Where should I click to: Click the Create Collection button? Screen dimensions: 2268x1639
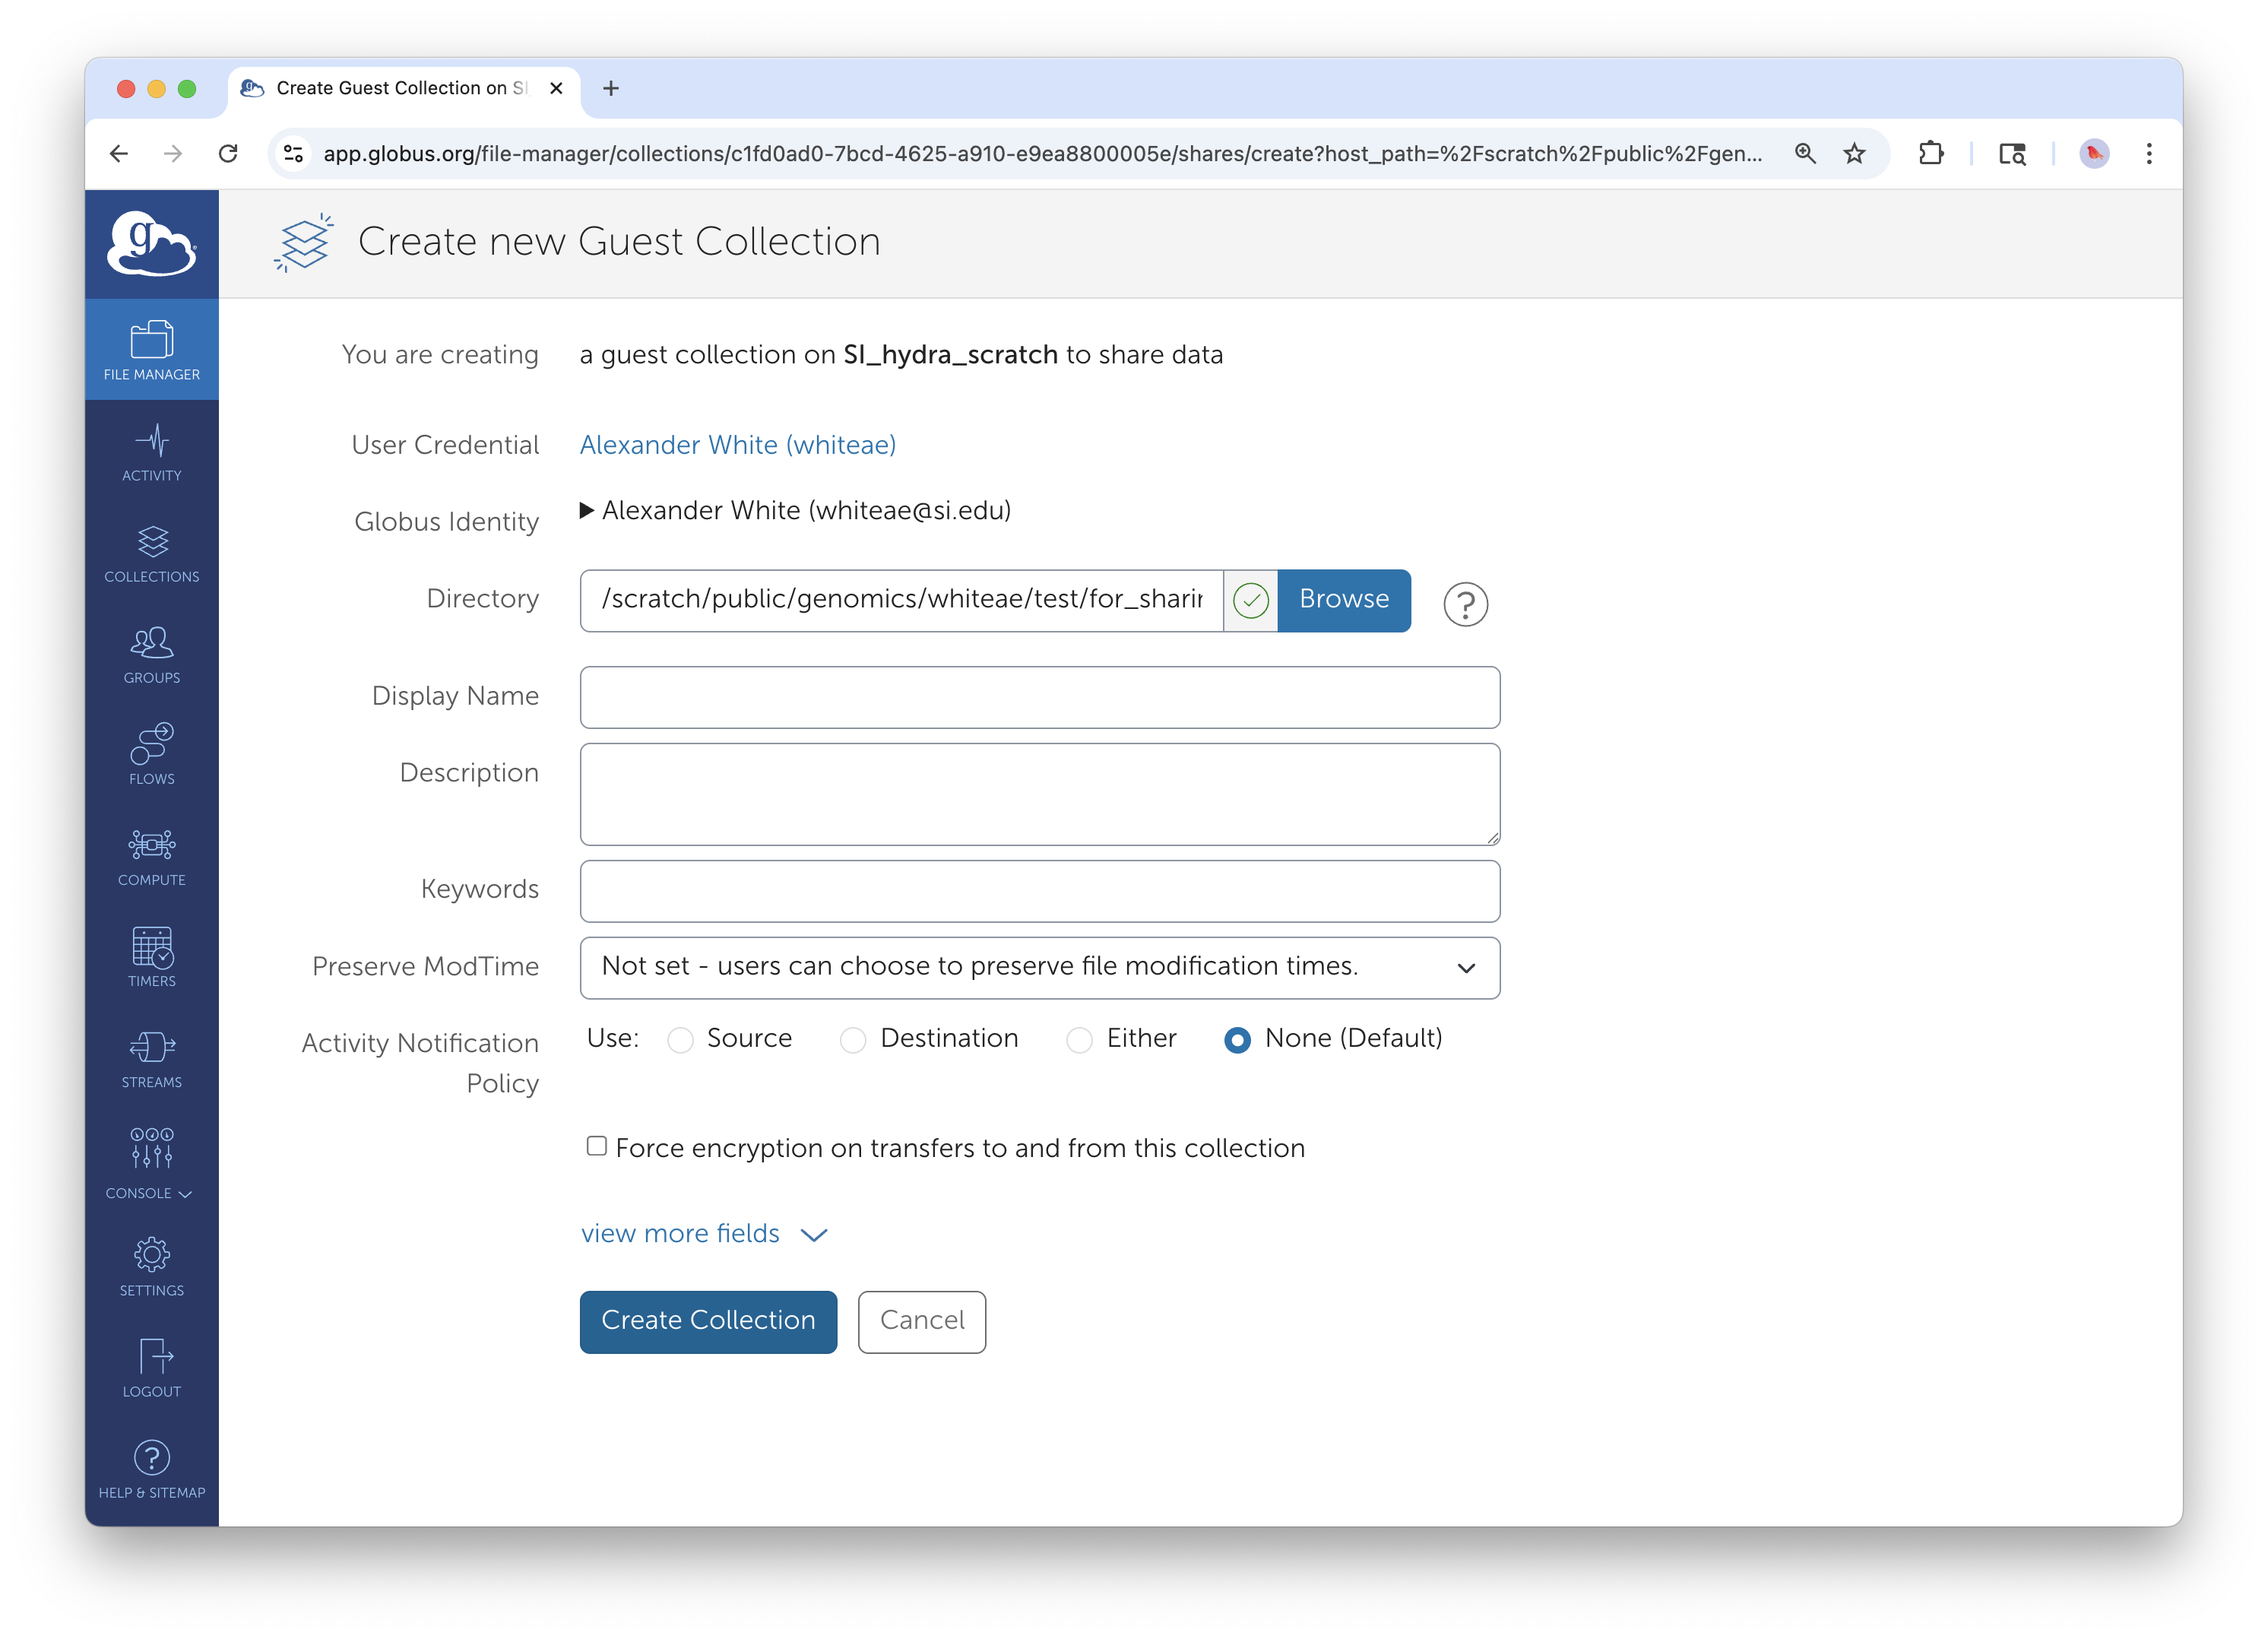point(708,1321)
